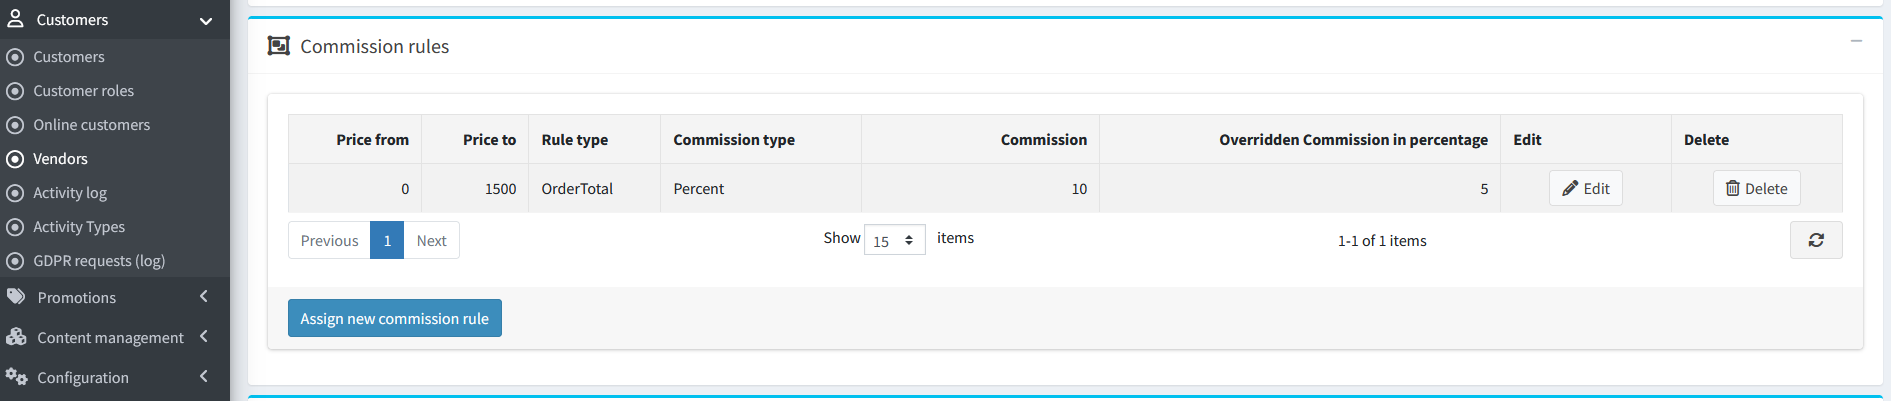Screen dimensions: 1891x401
Task: Click the Configuration gears icon
Action: point(16,377)
